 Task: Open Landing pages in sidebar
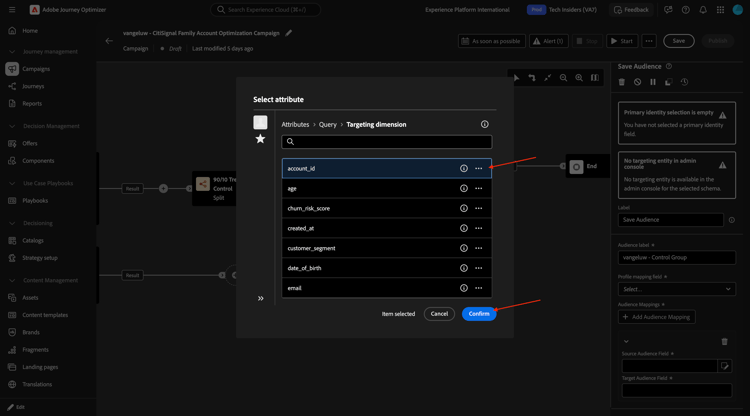40,367
